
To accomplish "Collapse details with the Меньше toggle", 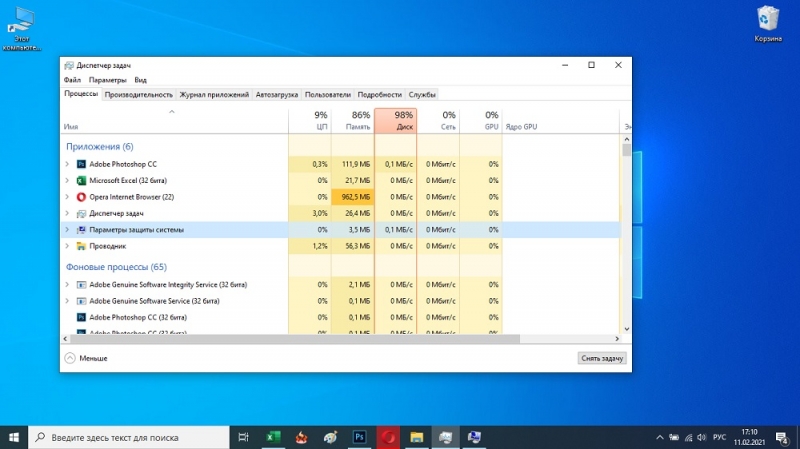I will pos(86,358).
